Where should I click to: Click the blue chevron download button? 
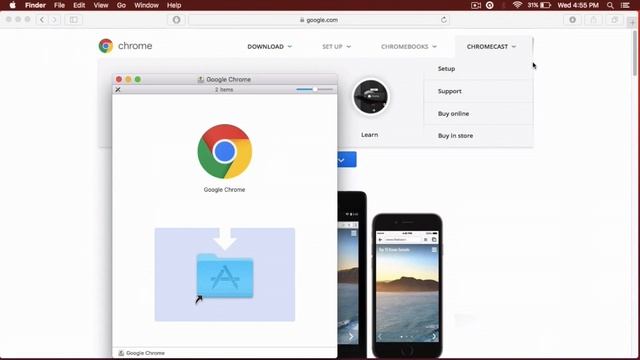[347, 160]
